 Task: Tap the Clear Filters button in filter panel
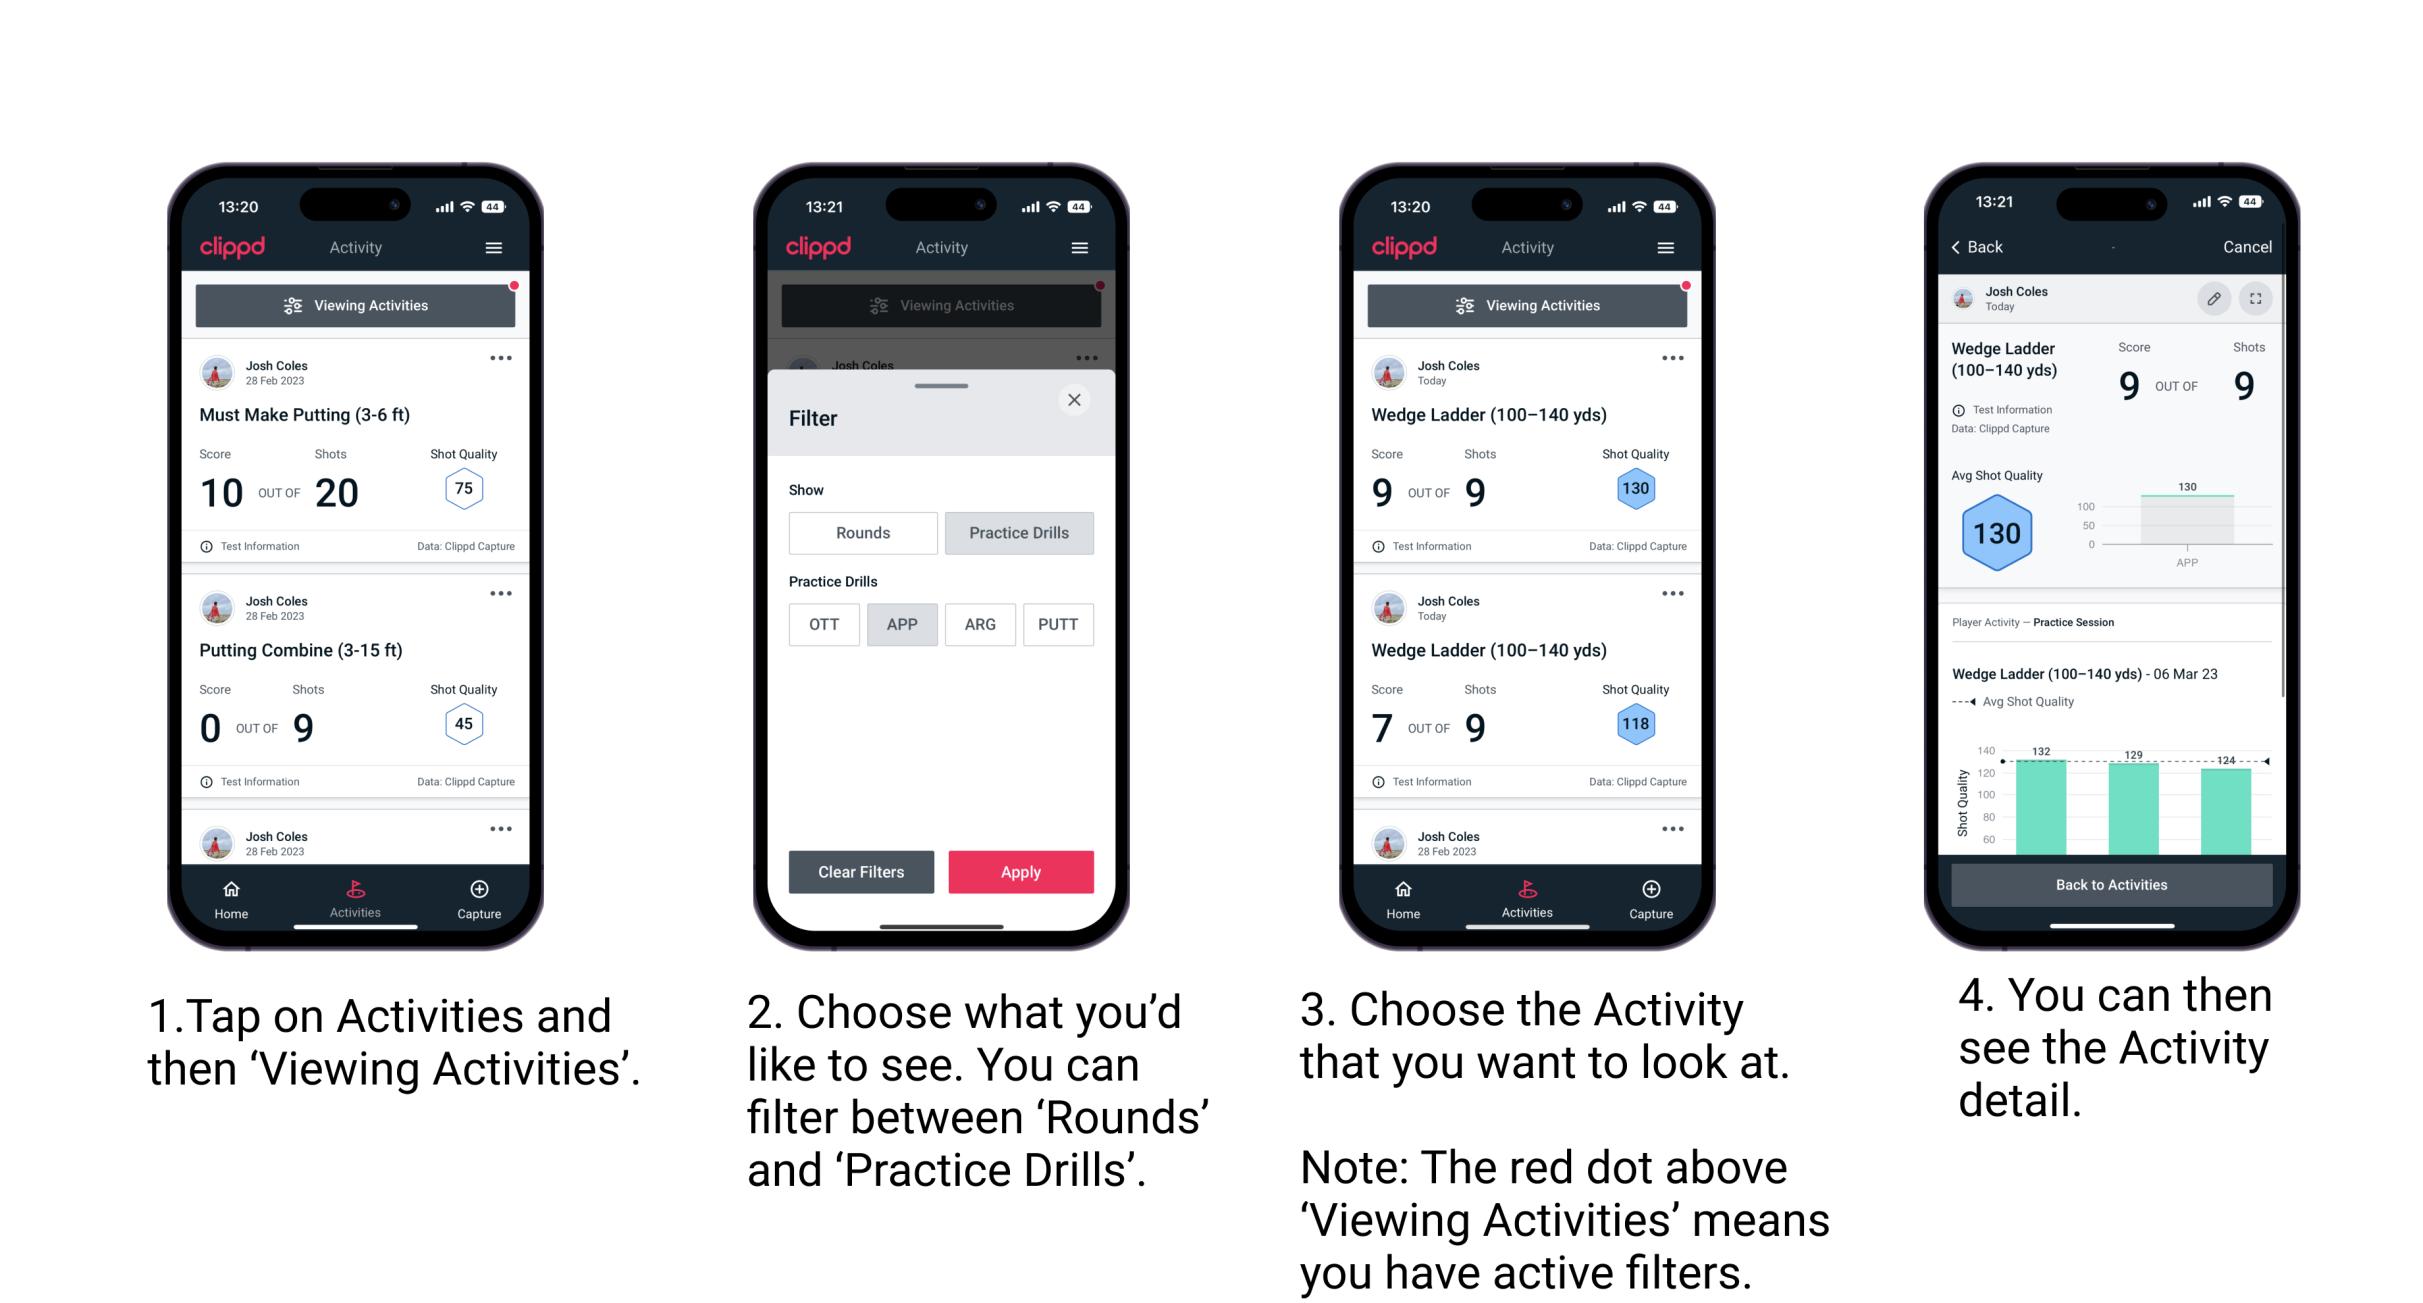[862, 871]
